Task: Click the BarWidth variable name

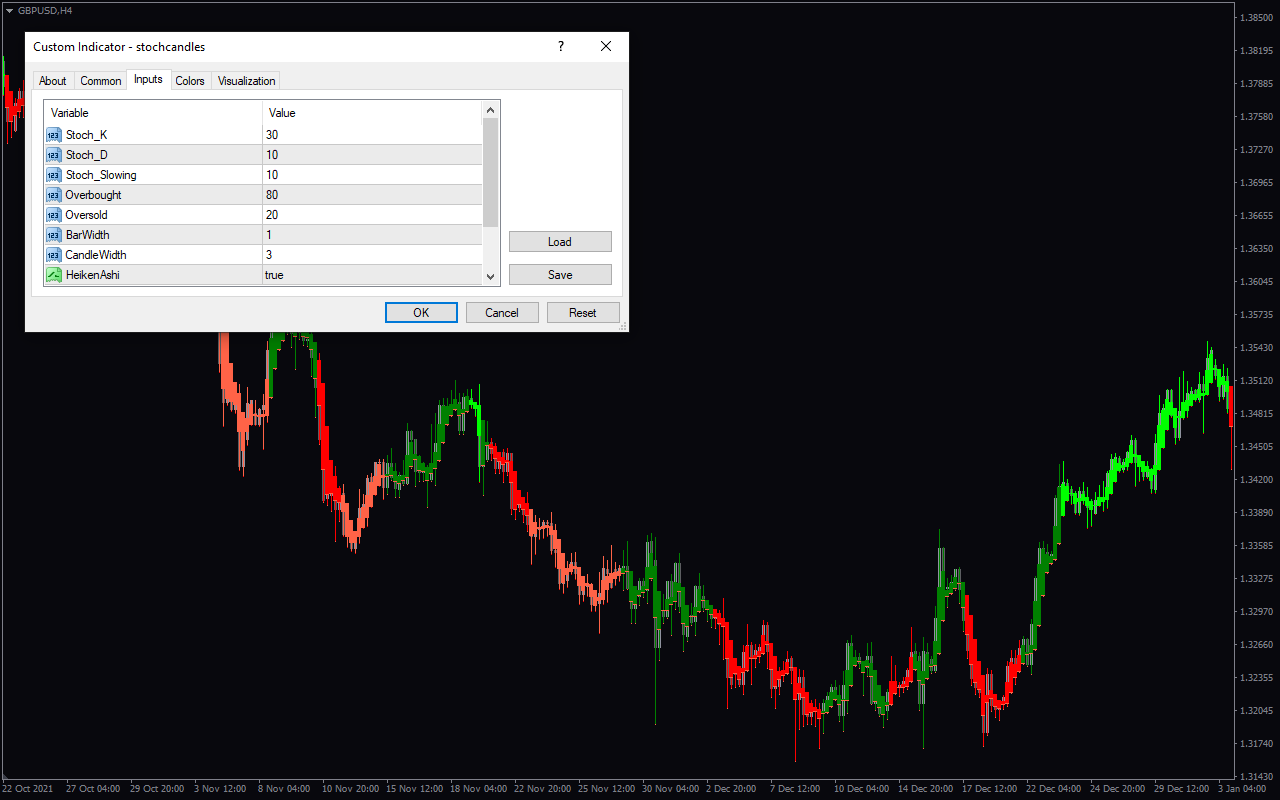Action: 88,235
